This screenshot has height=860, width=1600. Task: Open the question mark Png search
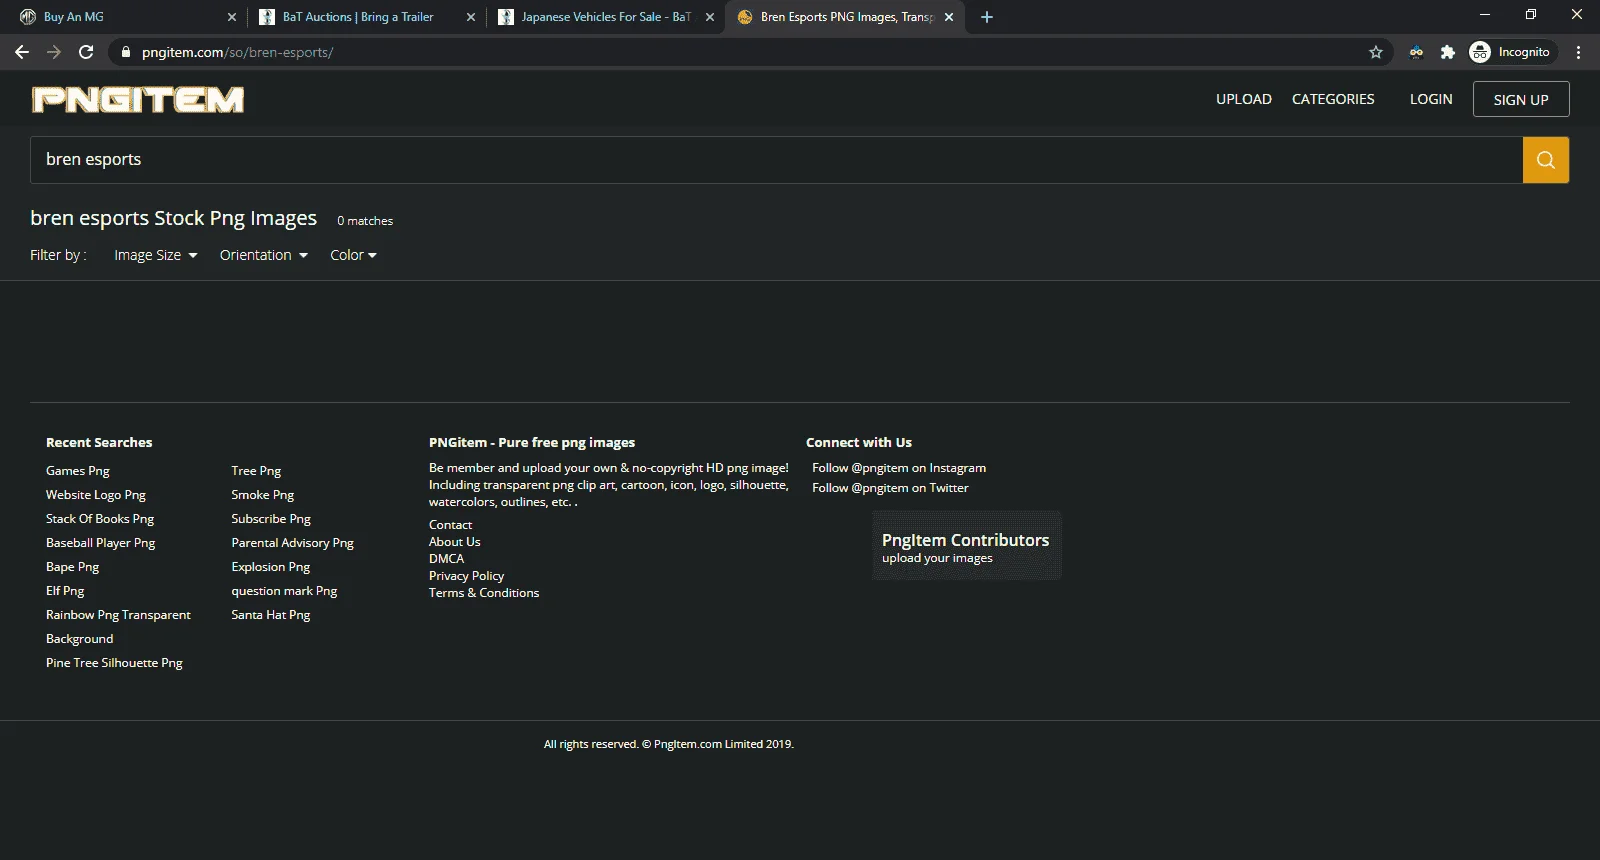coord(284,591)
